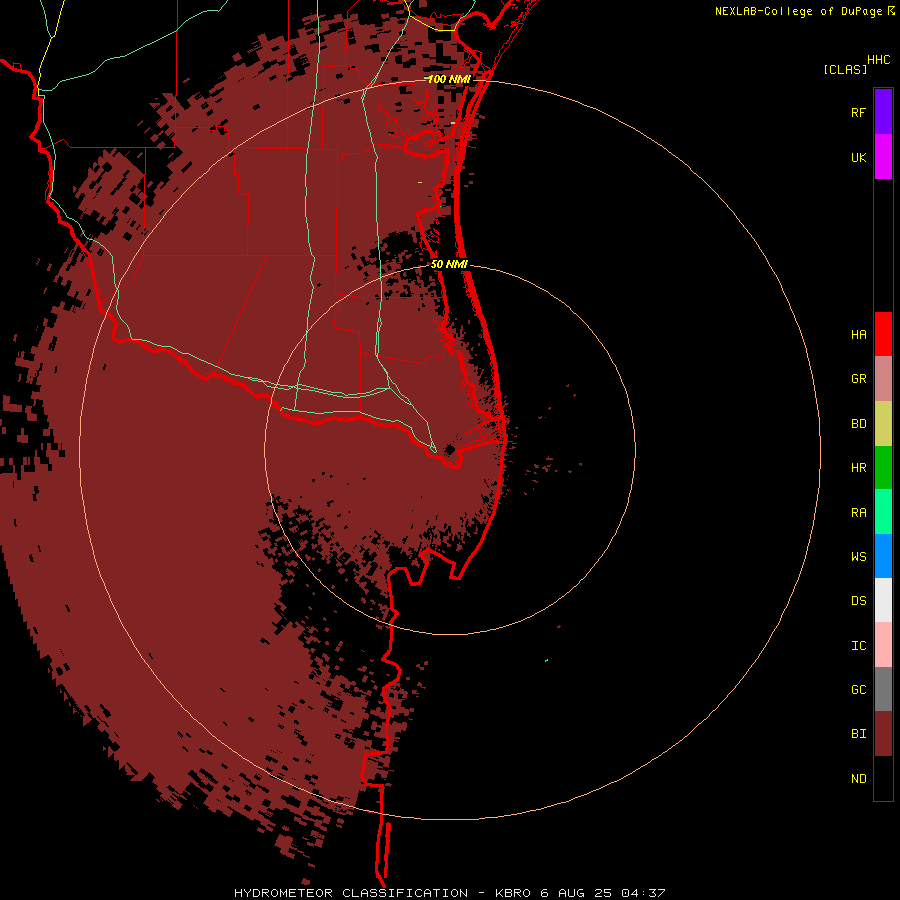Select the BD yellow legend block
Viewport: 900px width, 900px height.
[883, 424]
